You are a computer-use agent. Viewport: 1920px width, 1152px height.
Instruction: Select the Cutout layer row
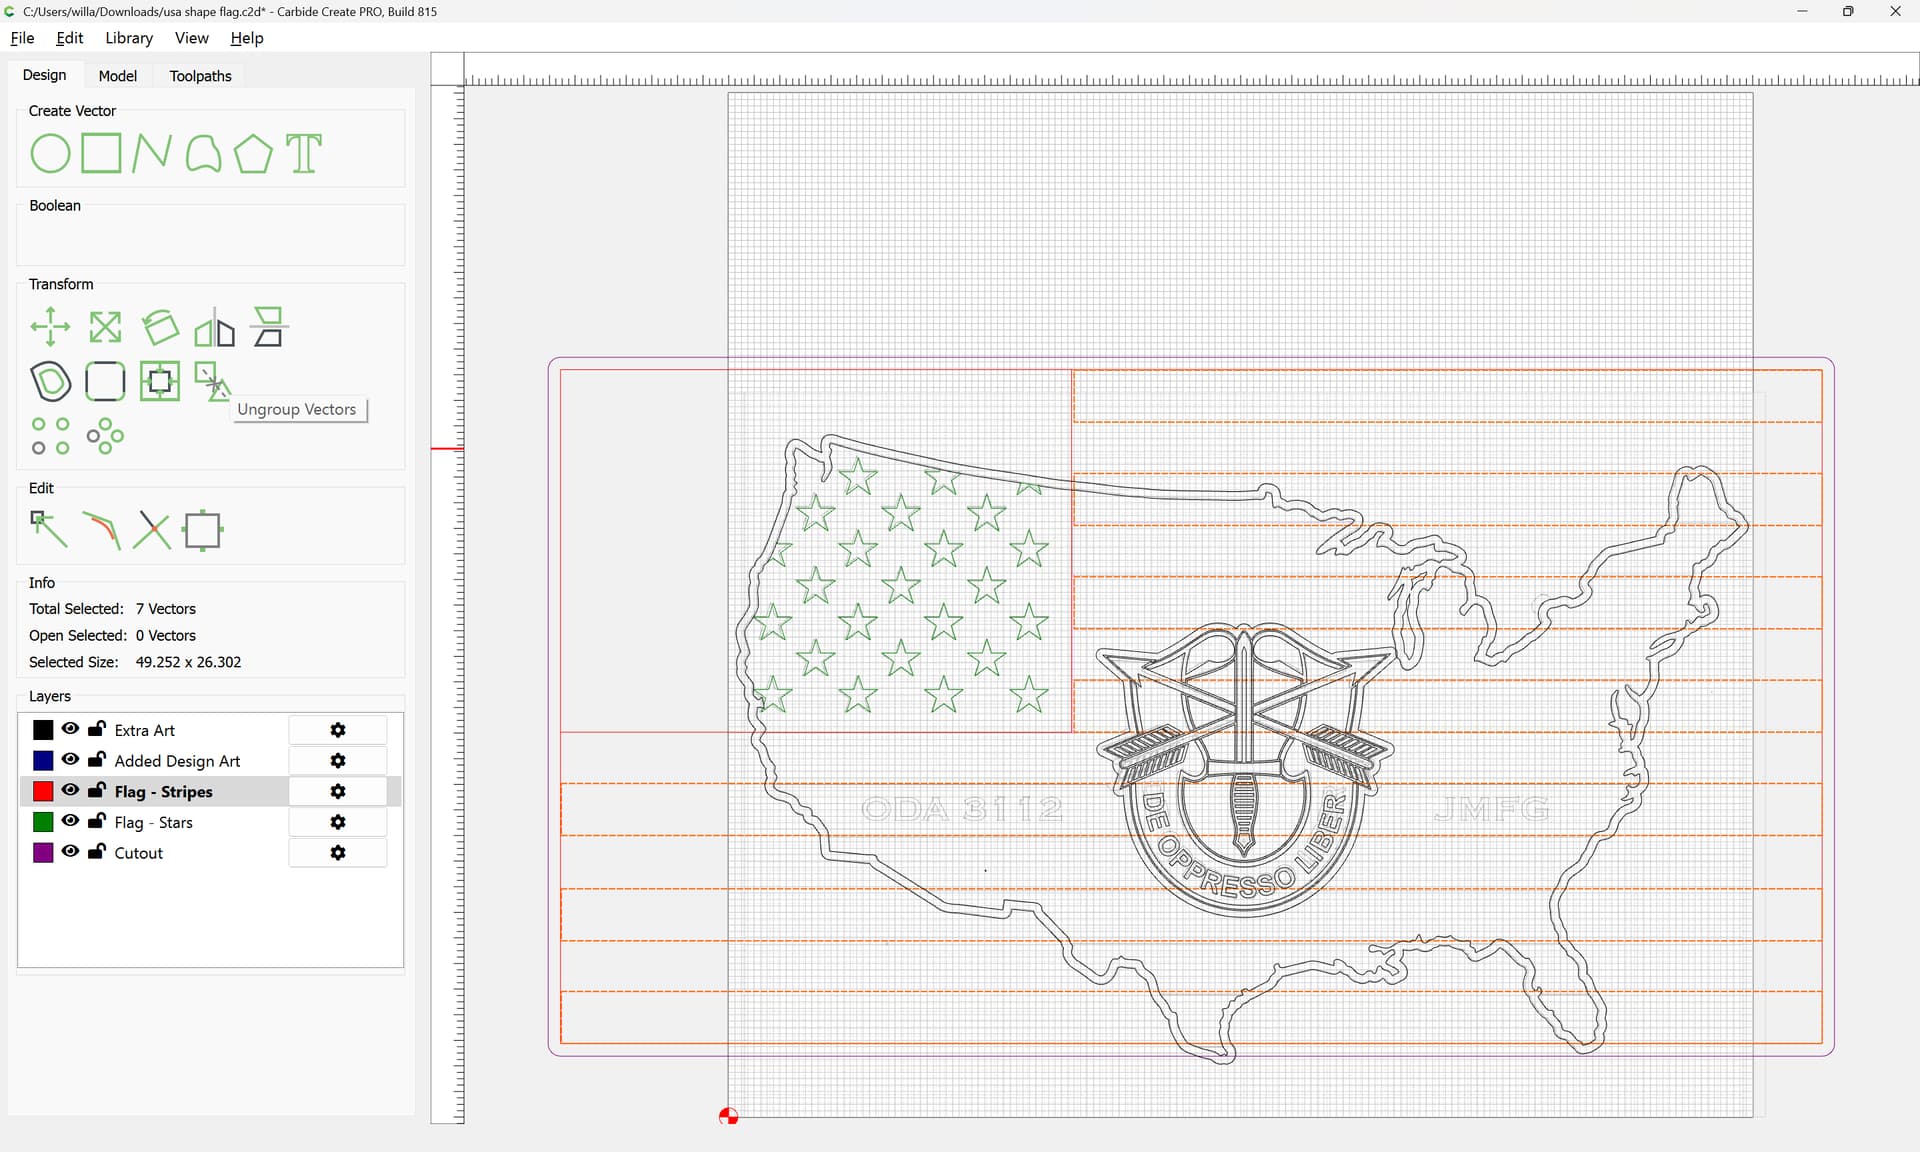coord(210,853)
